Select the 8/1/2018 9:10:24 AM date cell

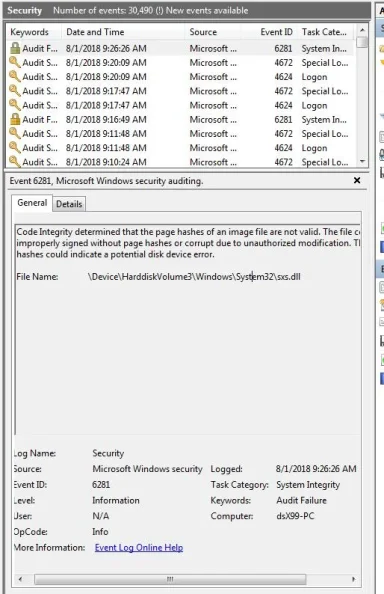click(106, 162)
